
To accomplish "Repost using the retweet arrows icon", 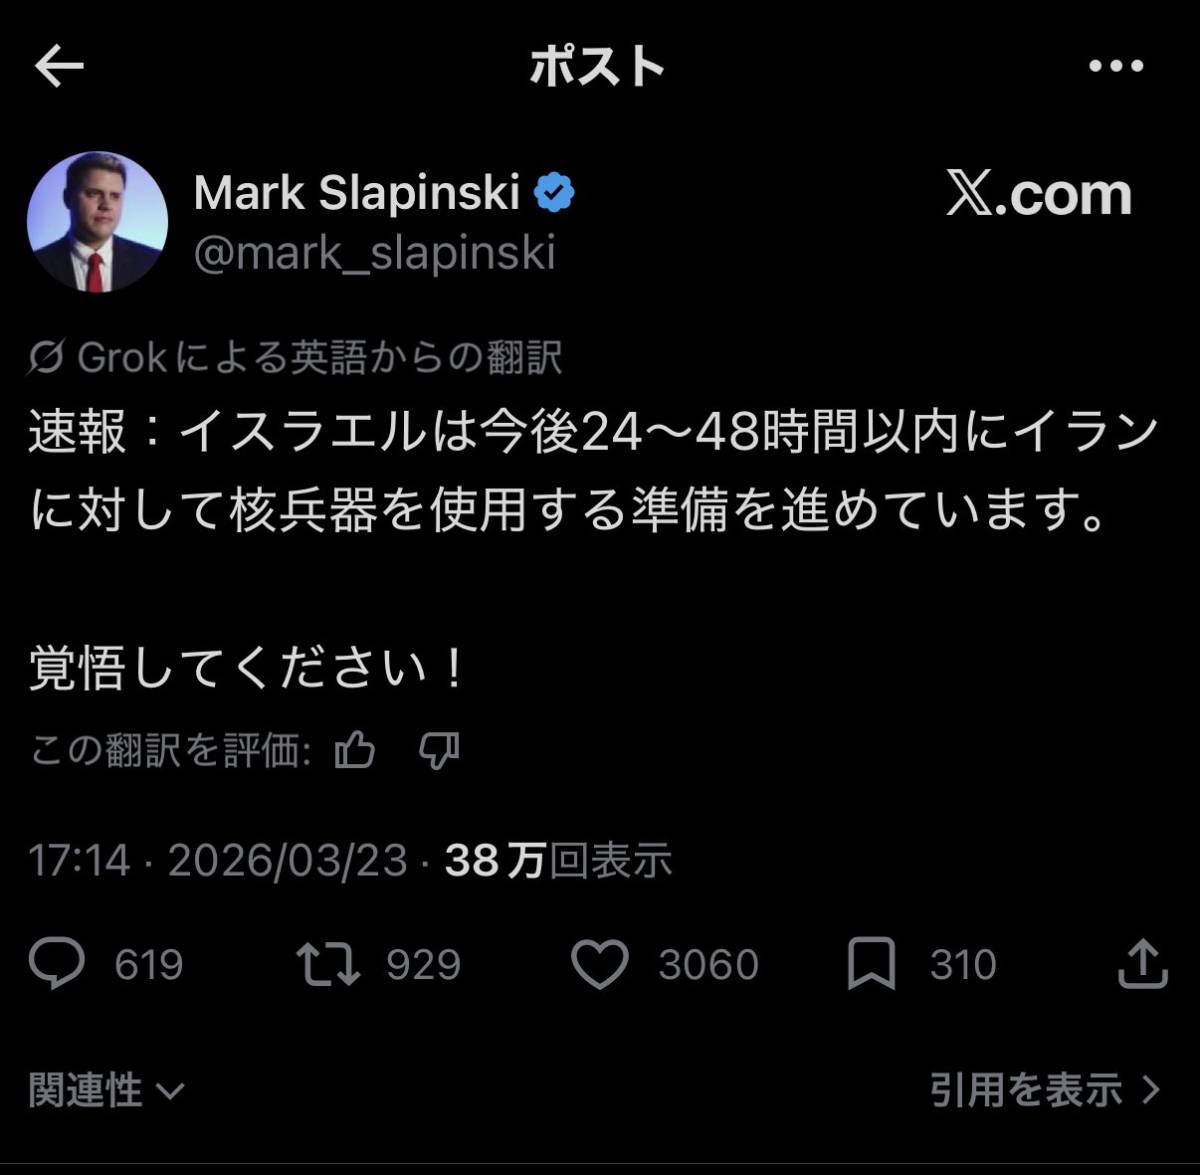I will (328, 964).
